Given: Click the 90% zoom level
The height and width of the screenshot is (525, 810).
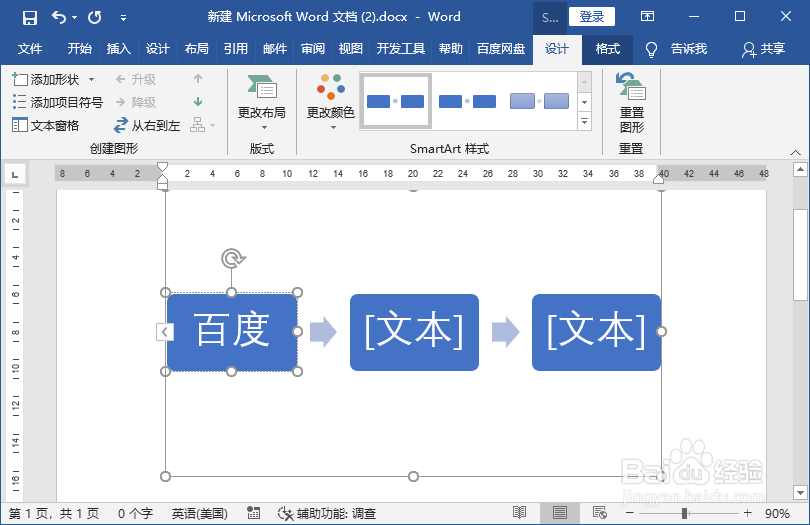Looking at the screenshot, I should point(777,514).
